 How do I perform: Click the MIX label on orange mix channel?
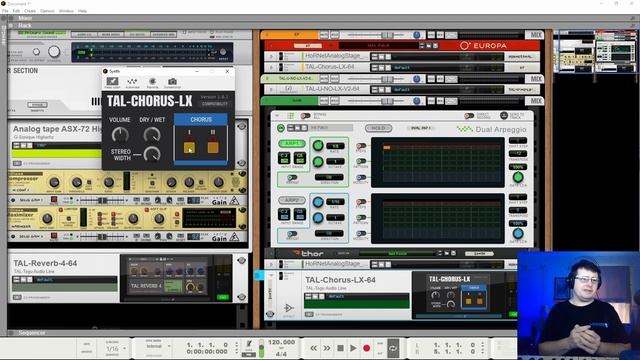[536, 35]
